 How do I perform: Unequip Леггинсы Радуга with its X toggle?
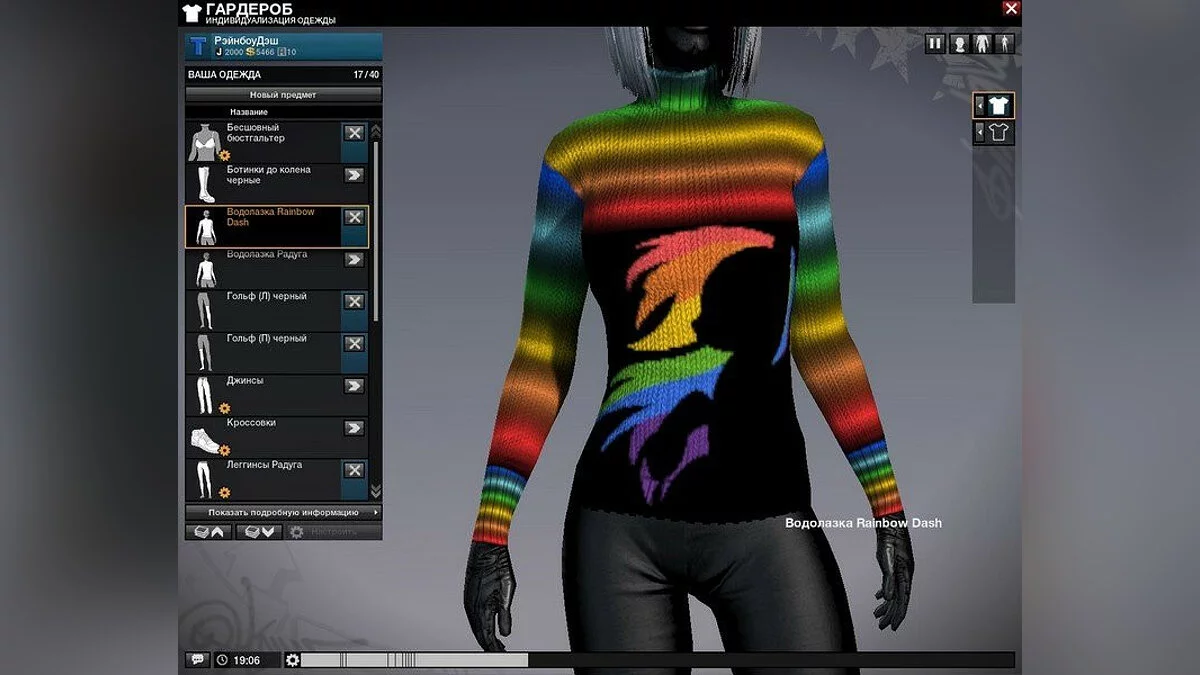coord(354,470)
